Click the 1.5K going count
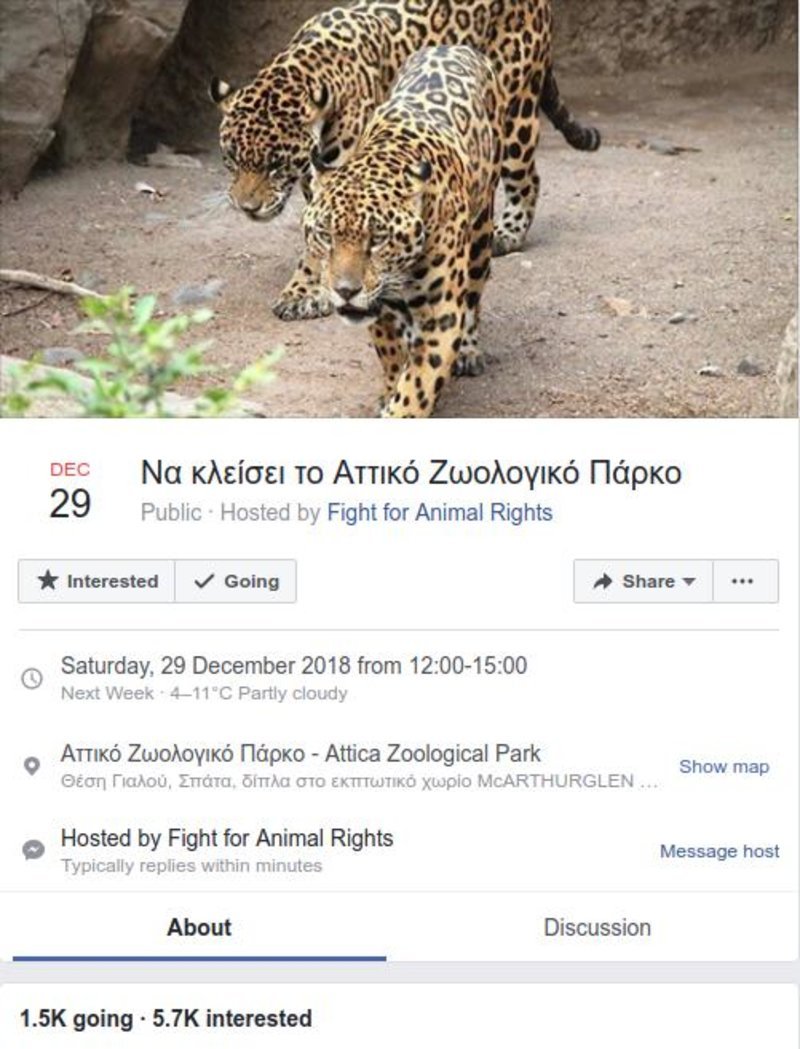 tap(76, 1019)
